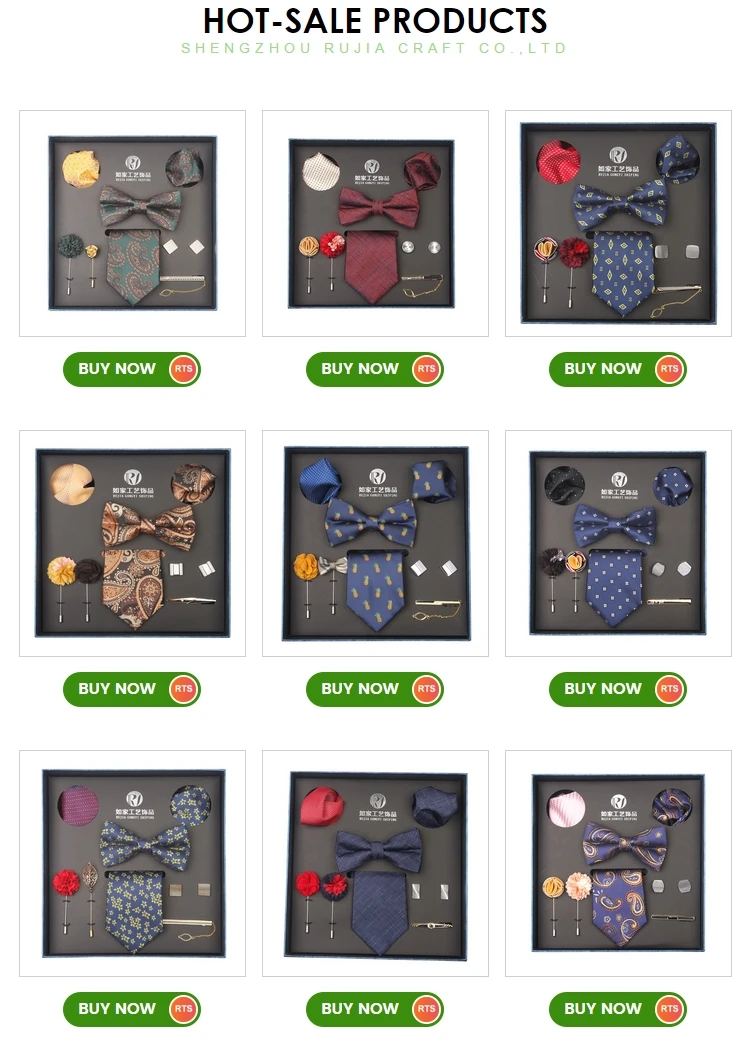Viewport: 750px width, 1060px height.
Task: Click the Shengzhou Rujia Craft Co. subtitle
Action: [374, 48]
